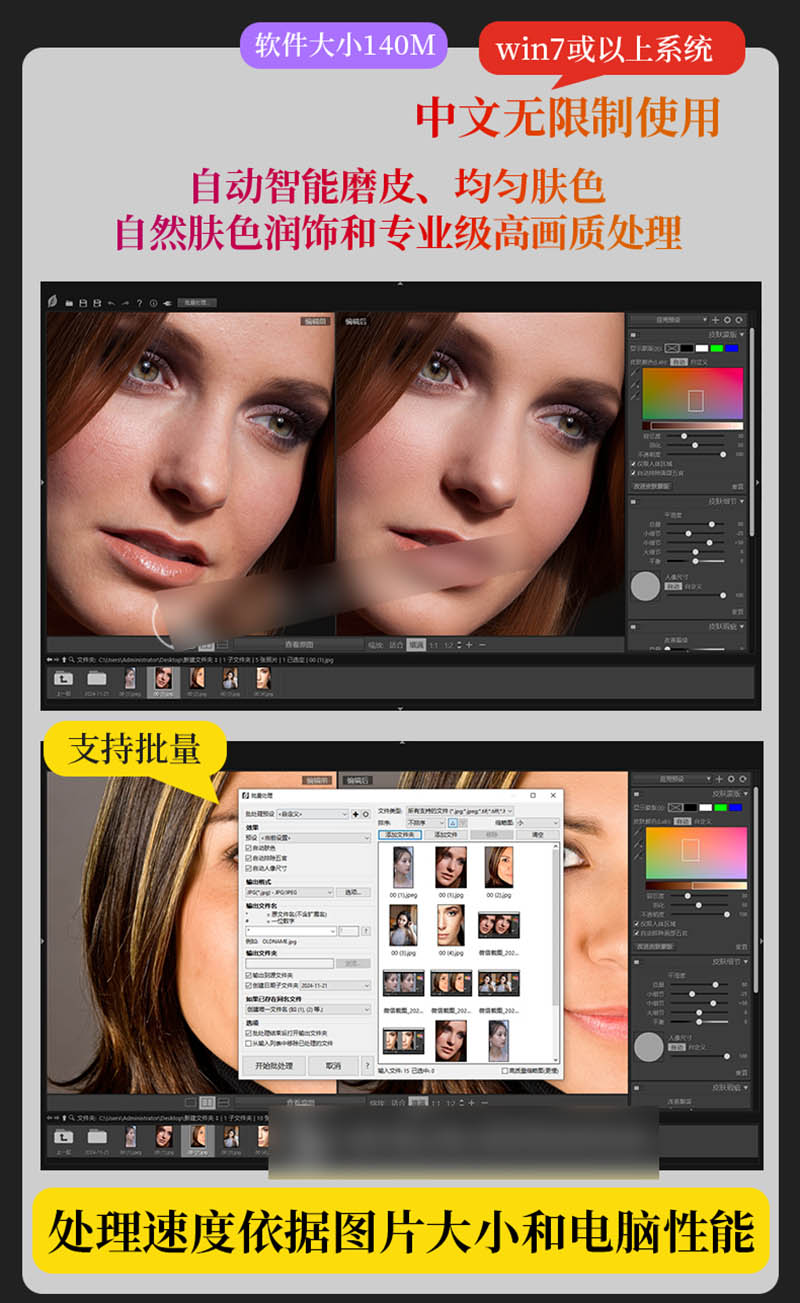Click 查看原图 under the first editor preview

pos(300,643)
